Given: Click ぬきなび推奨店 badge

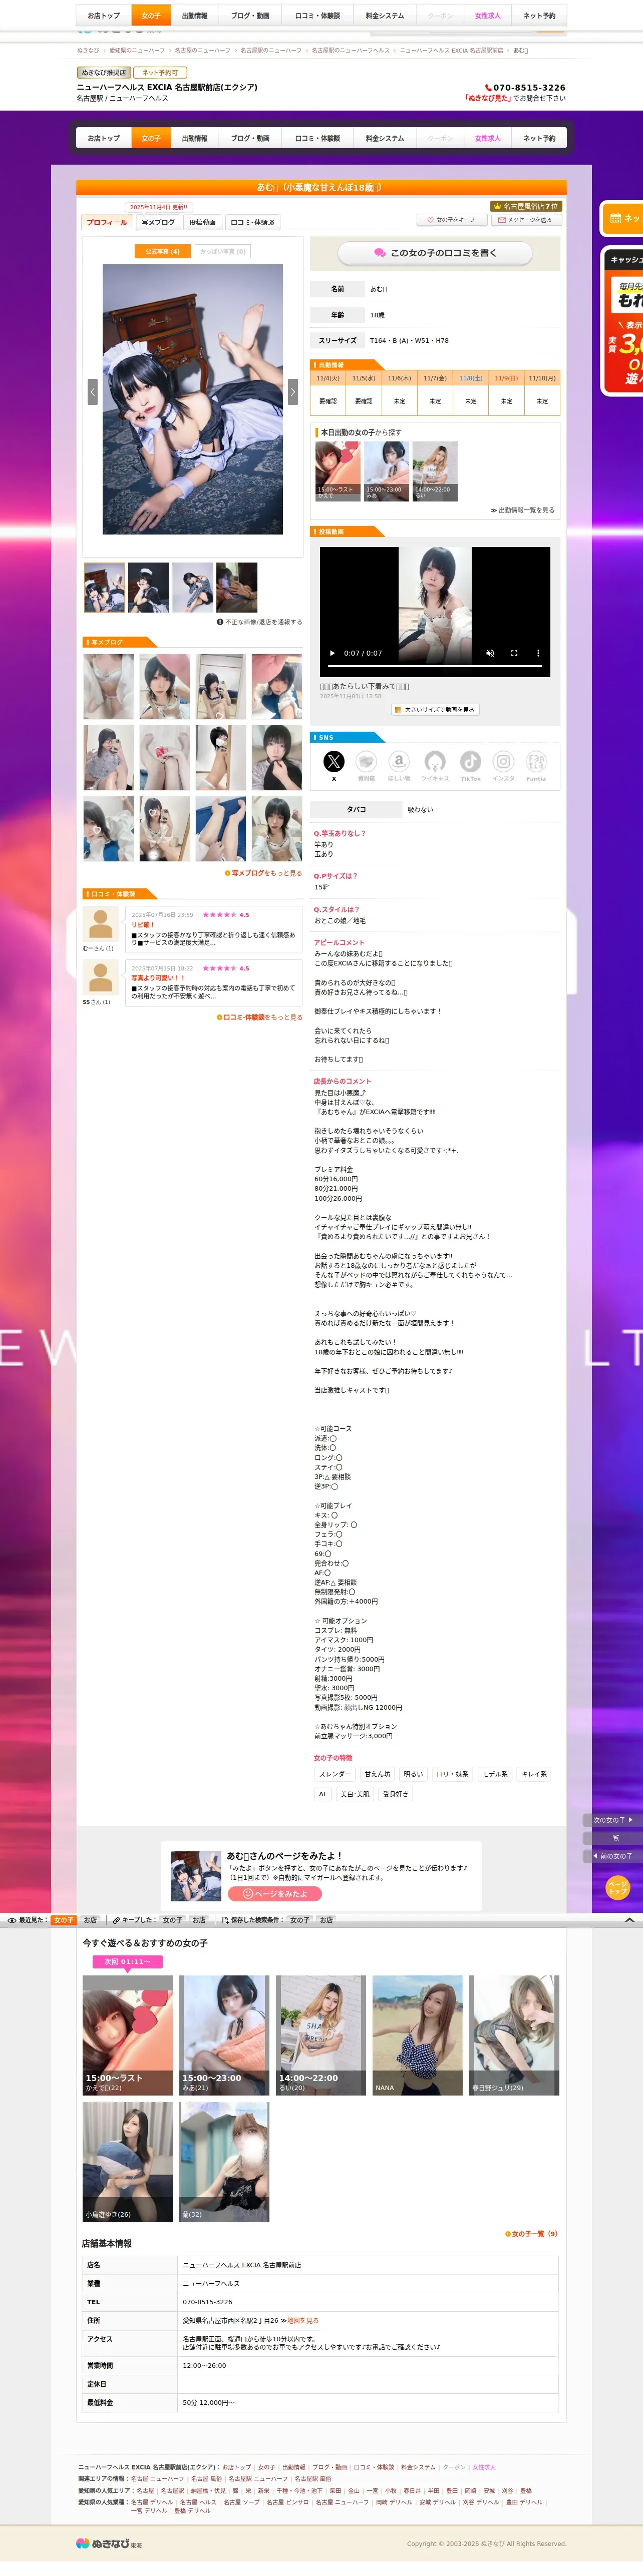Looking at the screenshot, I should point(104,72).
